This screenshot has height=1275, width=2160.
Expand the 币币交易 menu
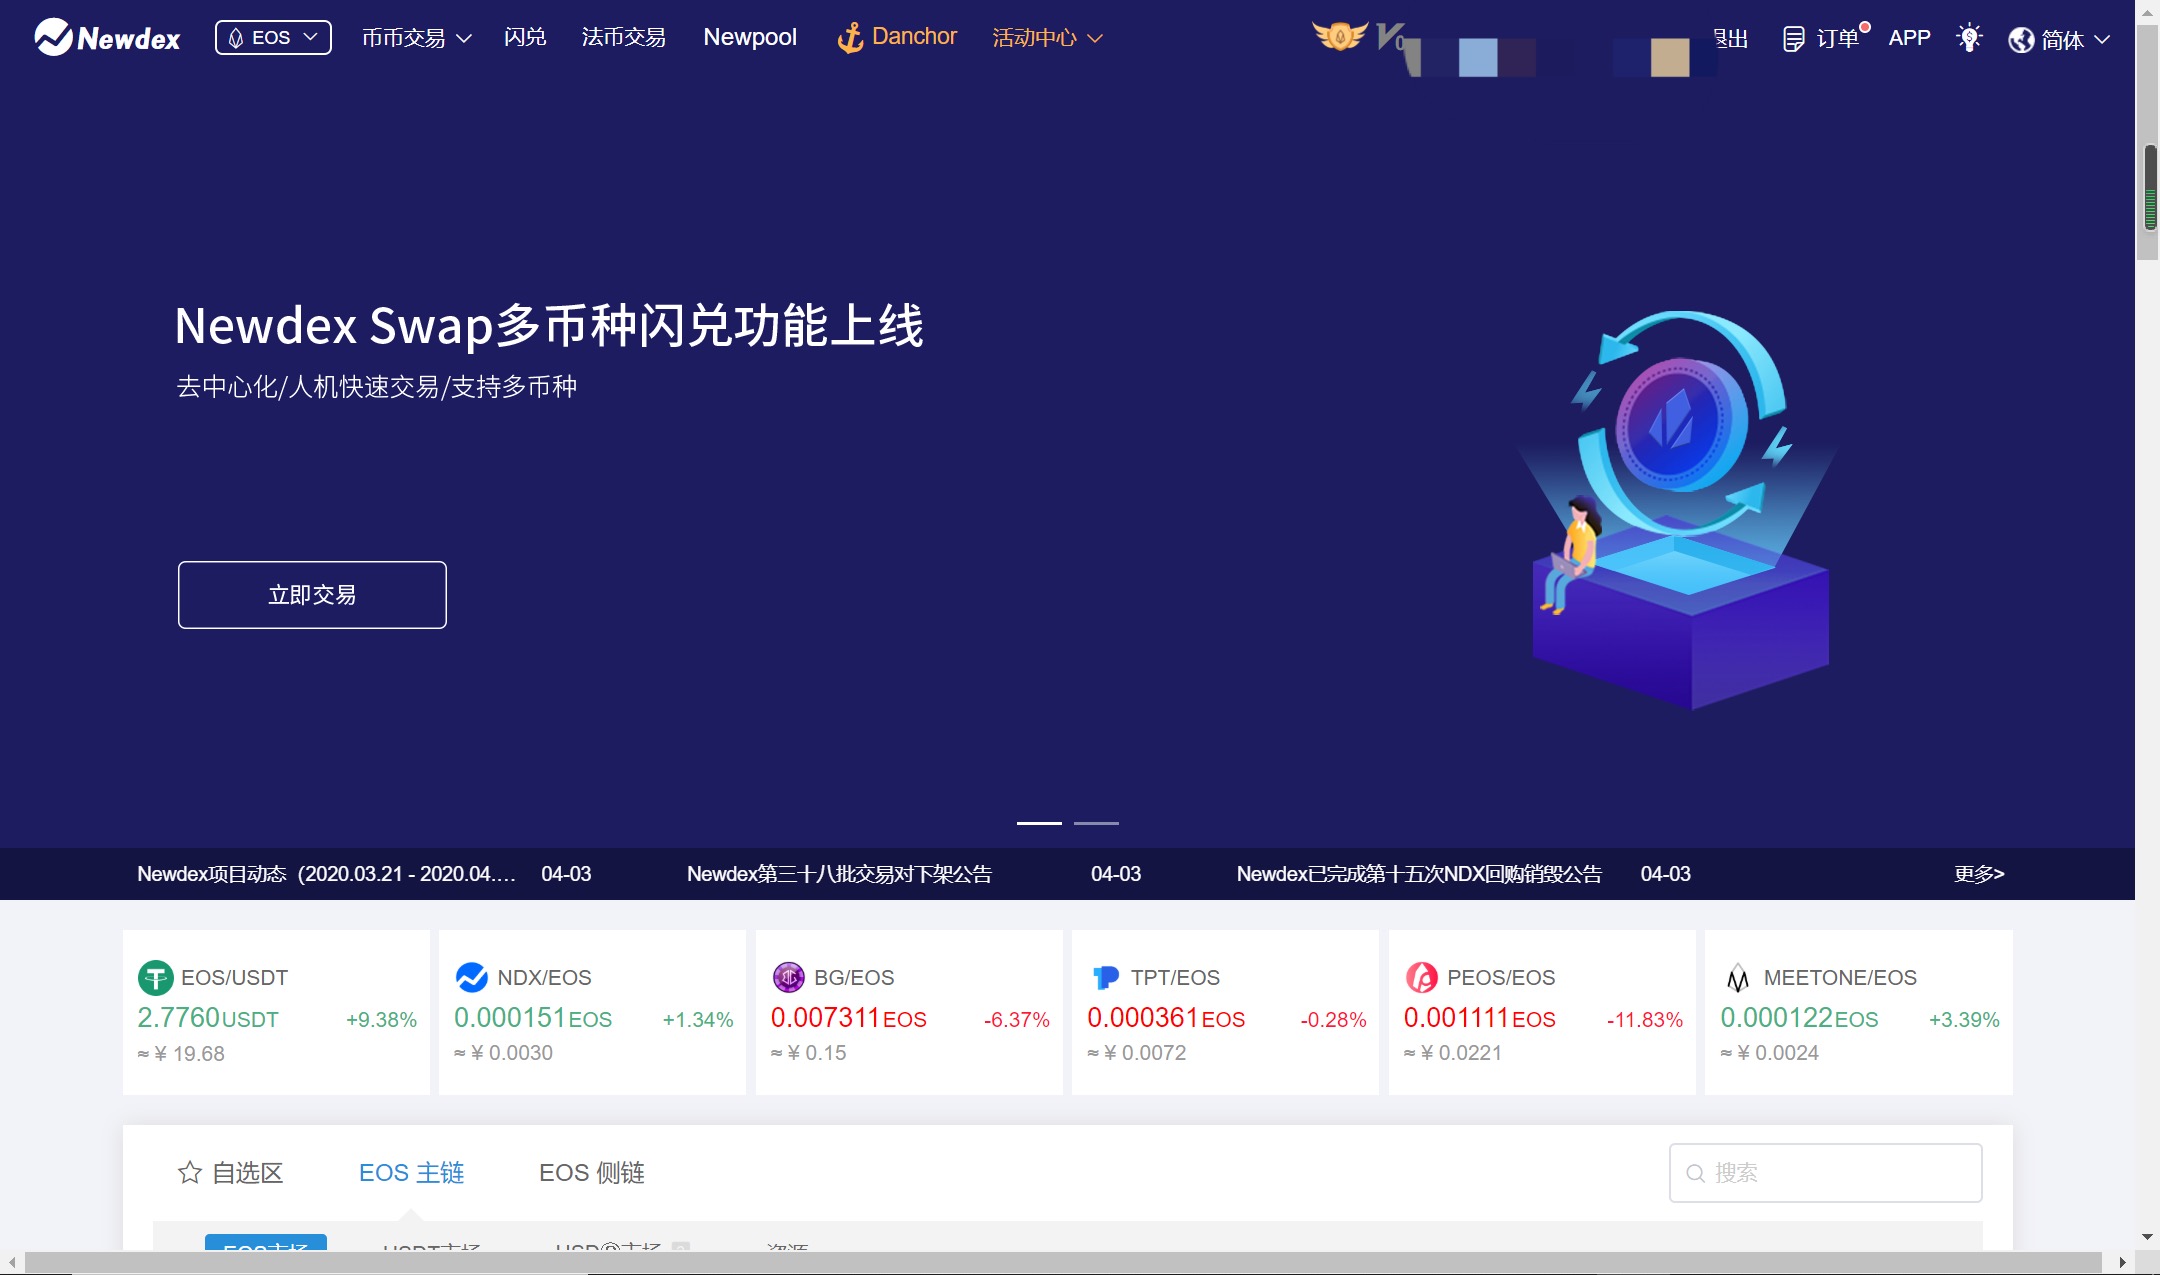[416, 38]
